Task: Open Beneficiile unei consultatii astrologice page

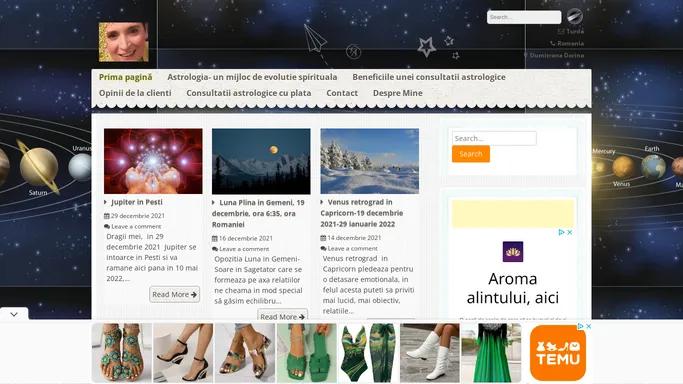Action: tap(429, 77)
